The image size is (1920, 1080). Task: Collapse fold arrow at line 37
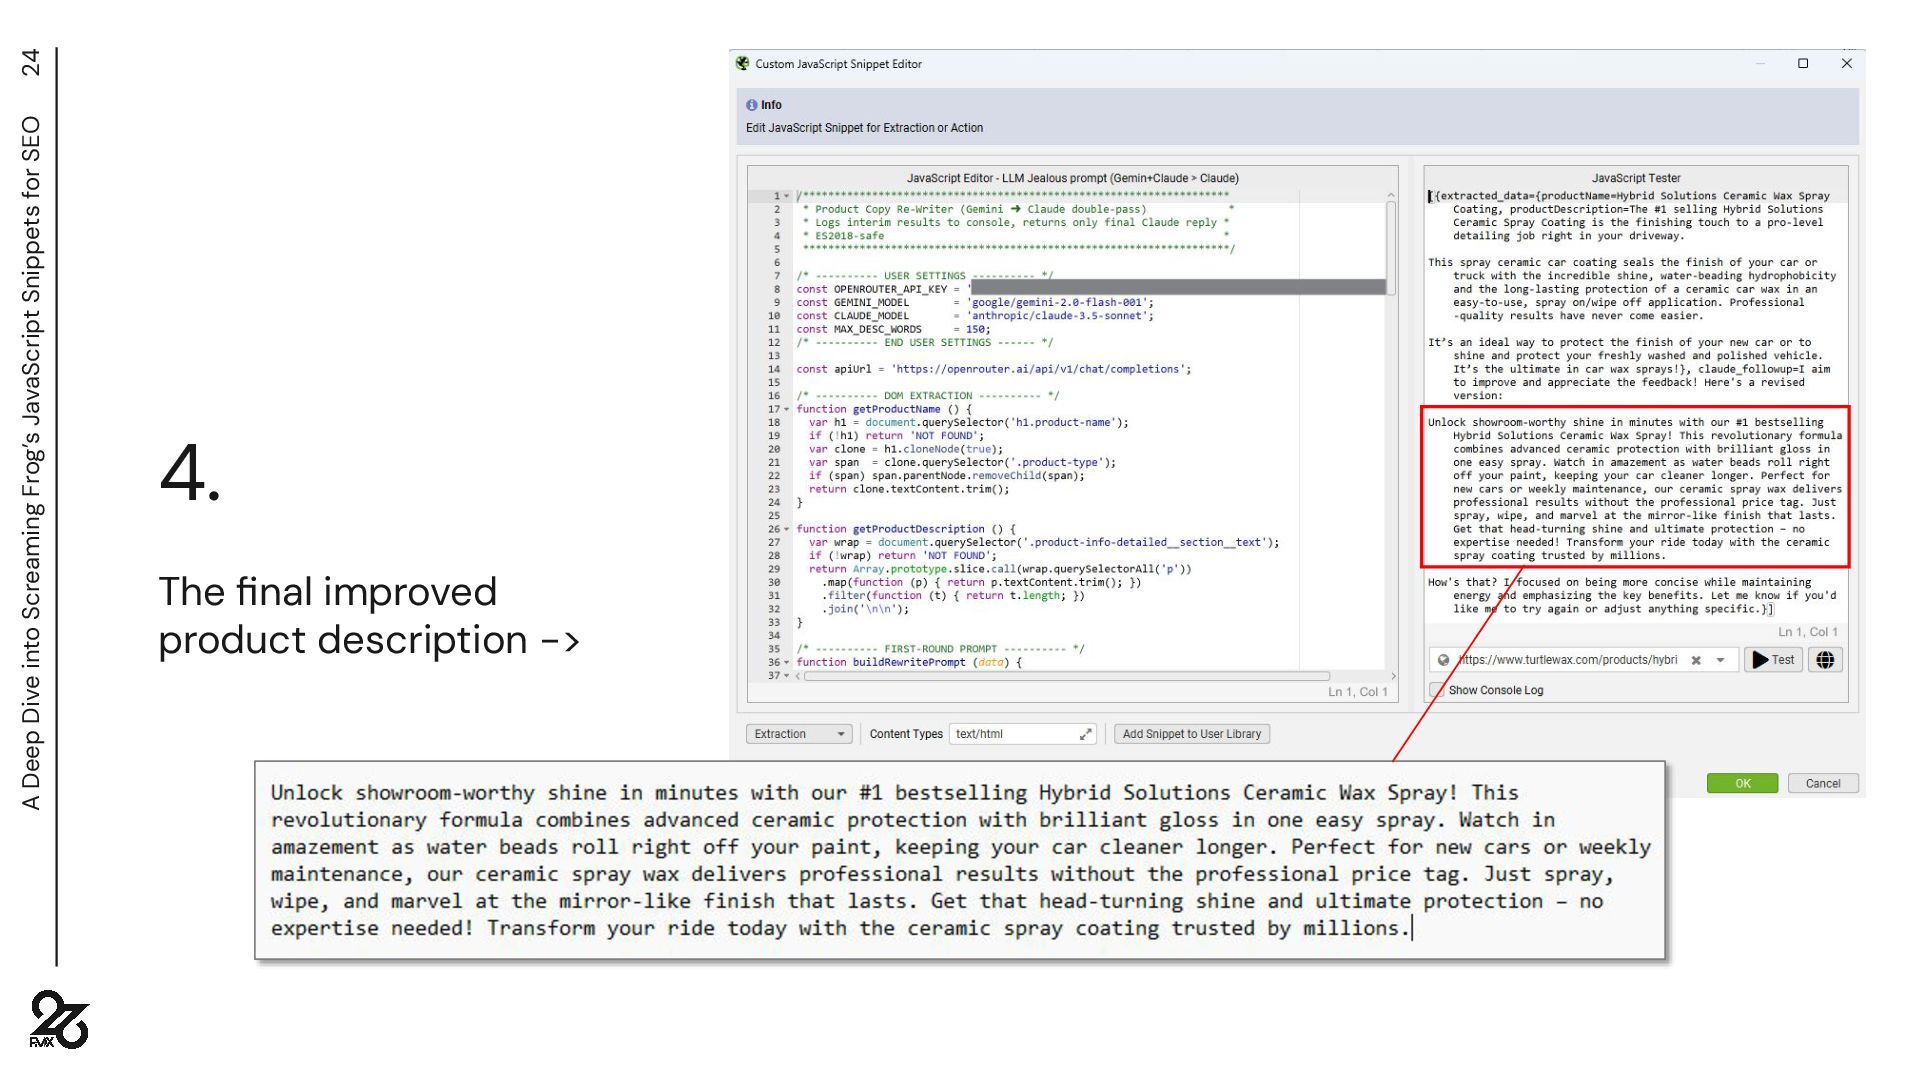coord(787,676)
